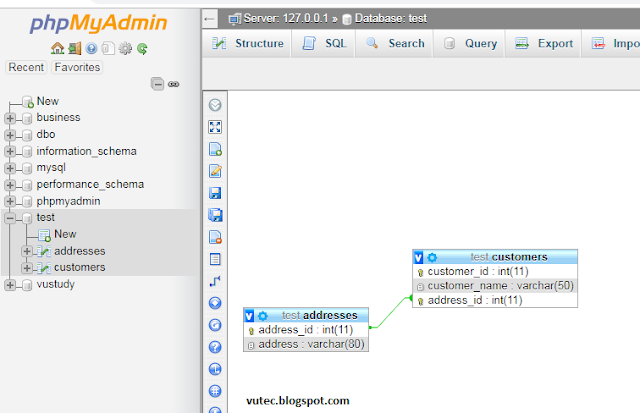640x413 pixels.
Task: Select customer_name : varchar(50) field
Action: coord(495,286)
